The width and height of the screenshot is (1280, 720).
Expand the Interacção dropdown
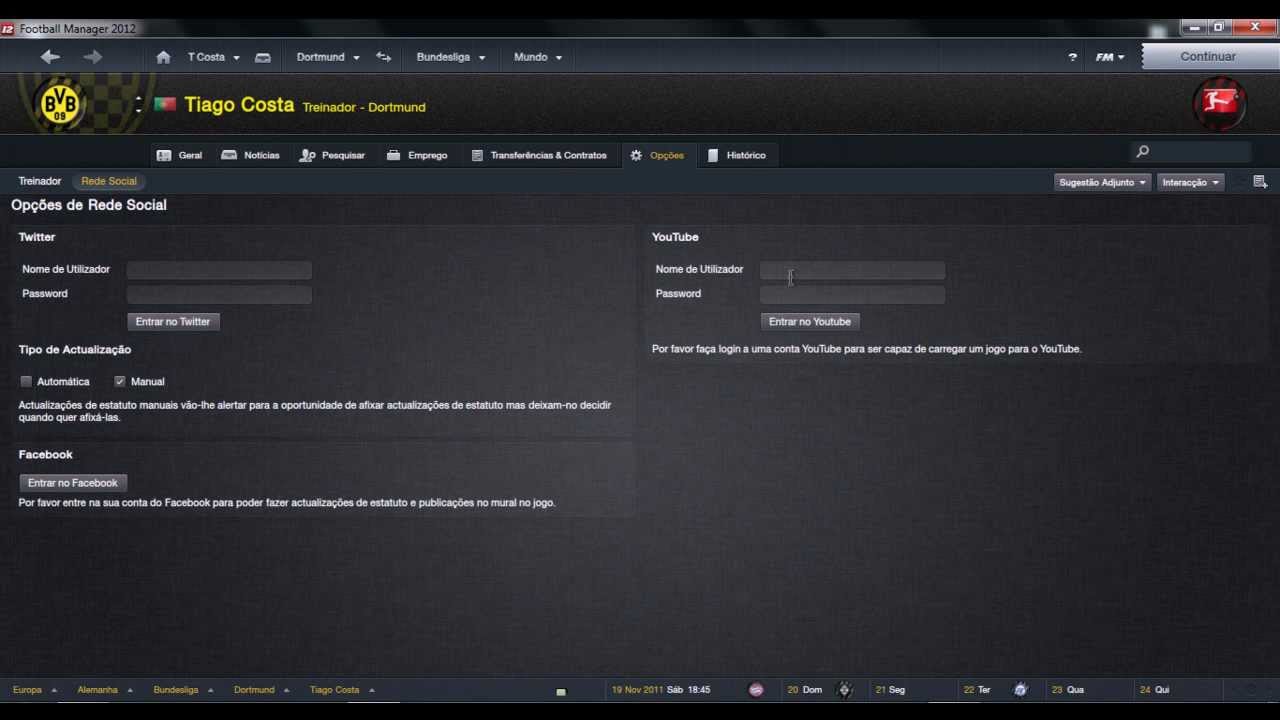1190,182
